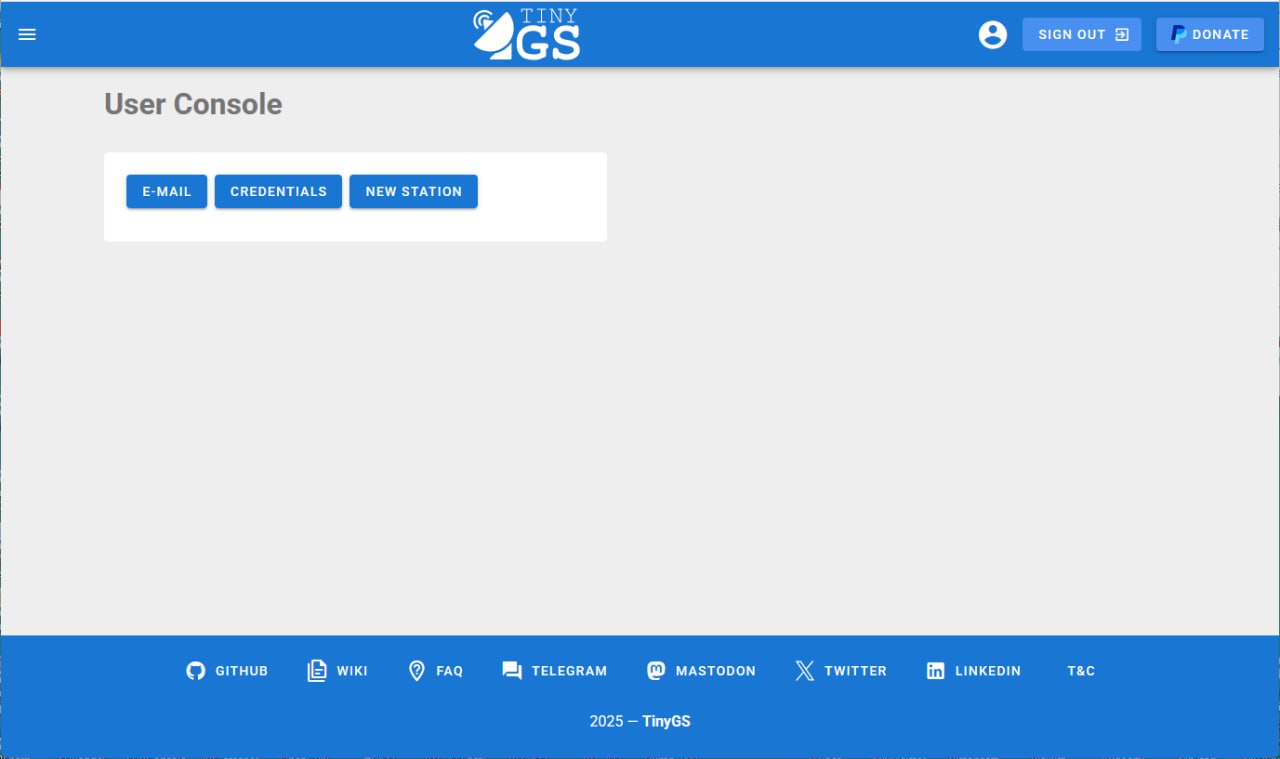The image size is (1280, 759).
Task: Click the TinyGS logo in the header
Action: pyautogui.click(x=526, y=34)
